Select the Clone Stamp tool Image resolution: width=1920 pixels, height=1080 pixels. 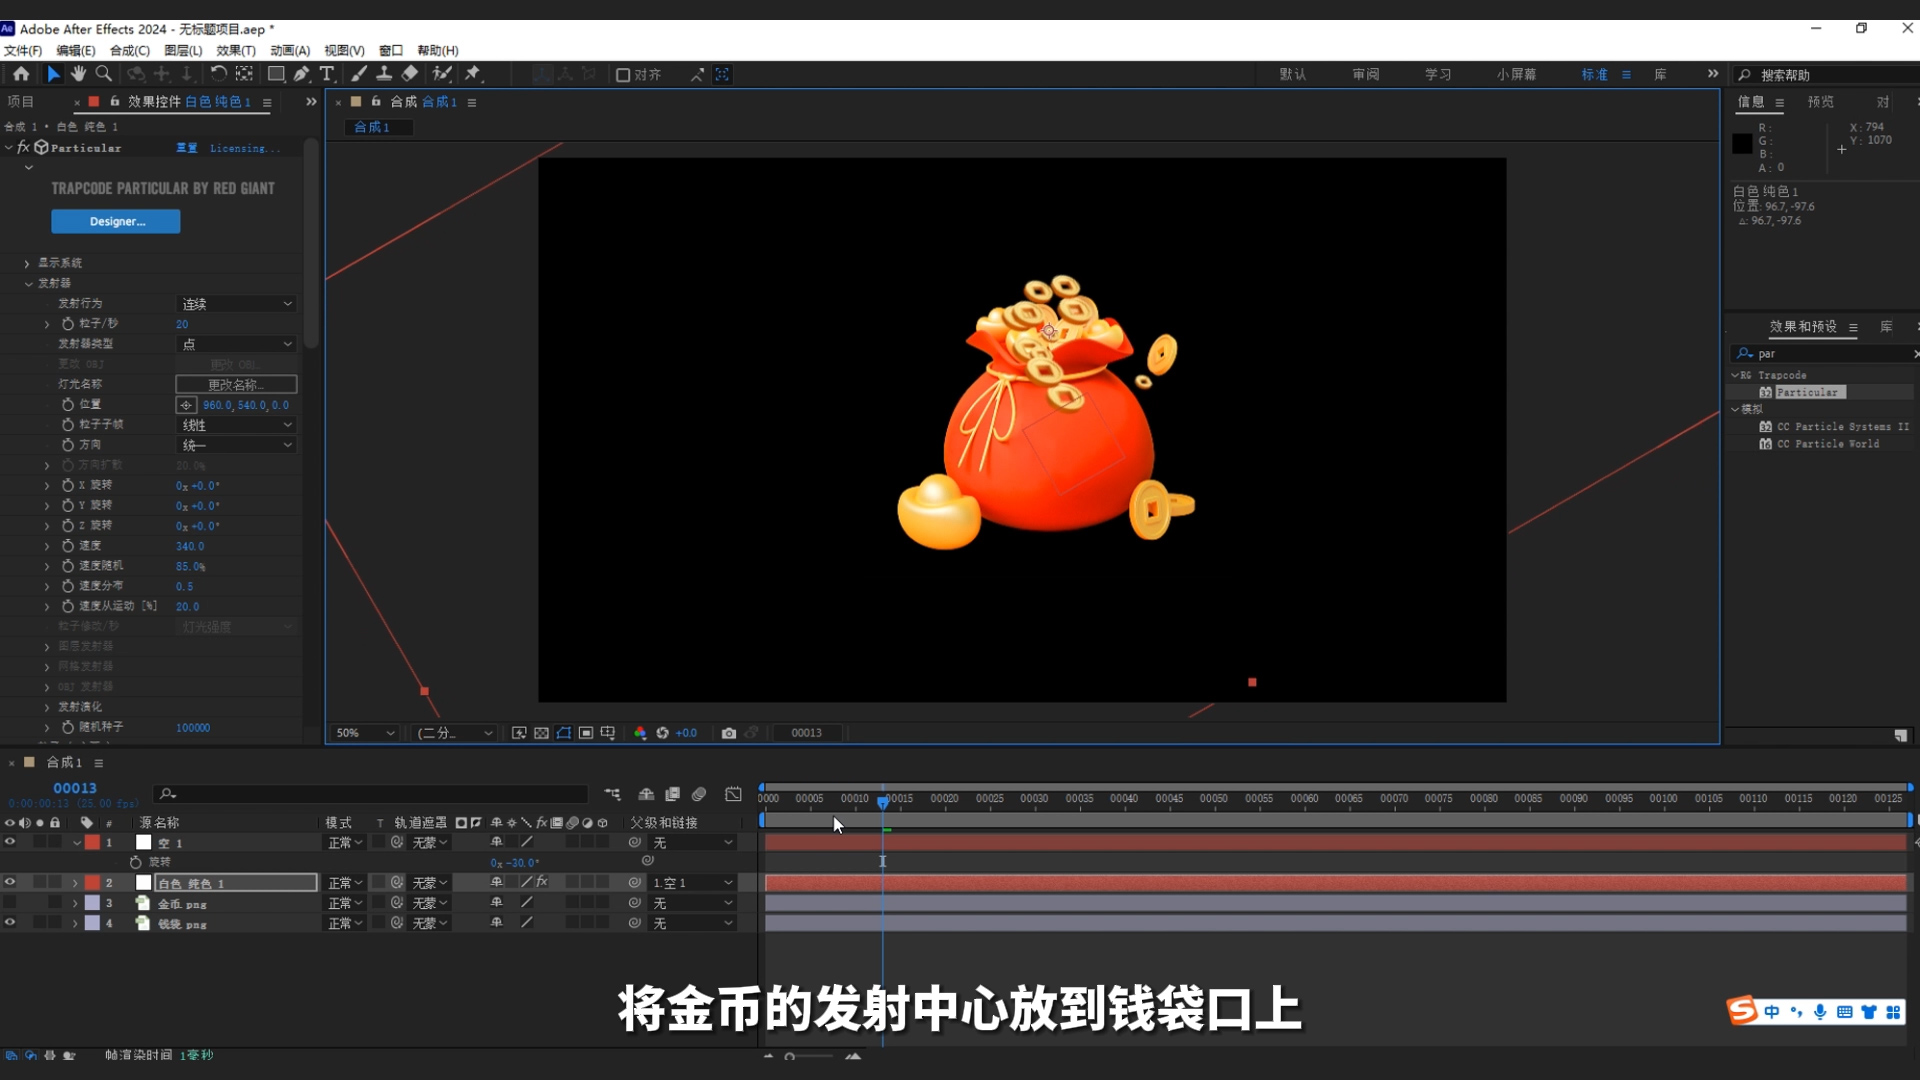click(384, 74)
